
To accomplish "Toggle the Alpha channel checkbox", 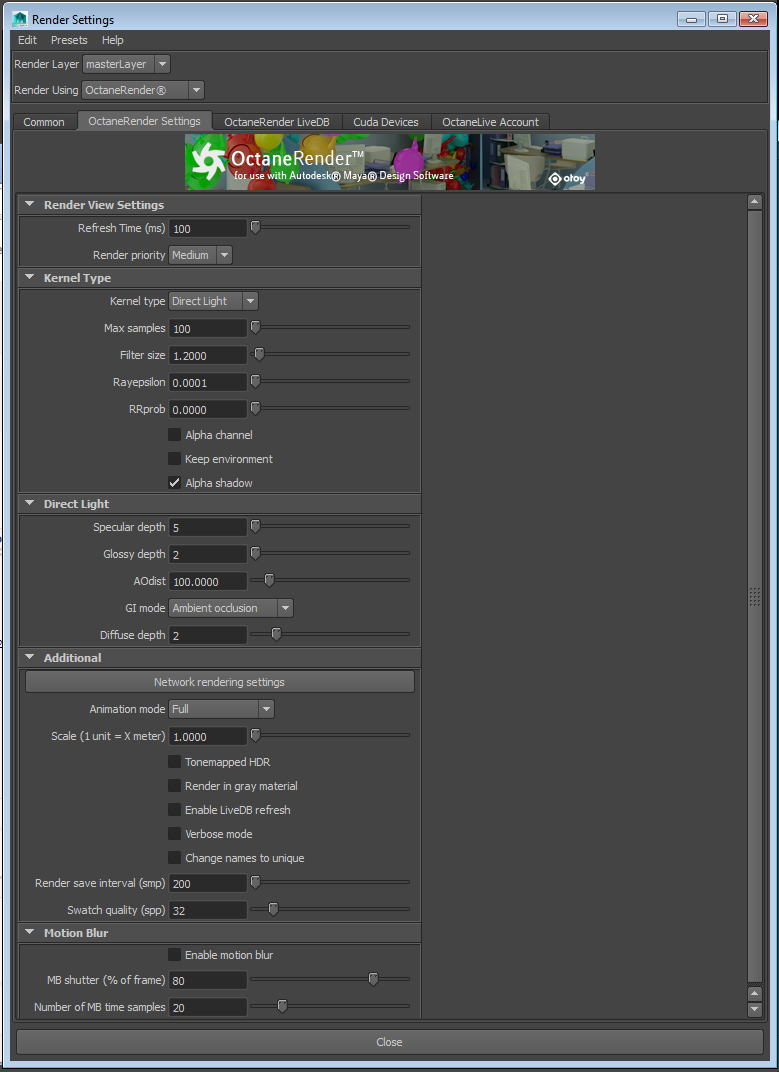I will (174, 435).
